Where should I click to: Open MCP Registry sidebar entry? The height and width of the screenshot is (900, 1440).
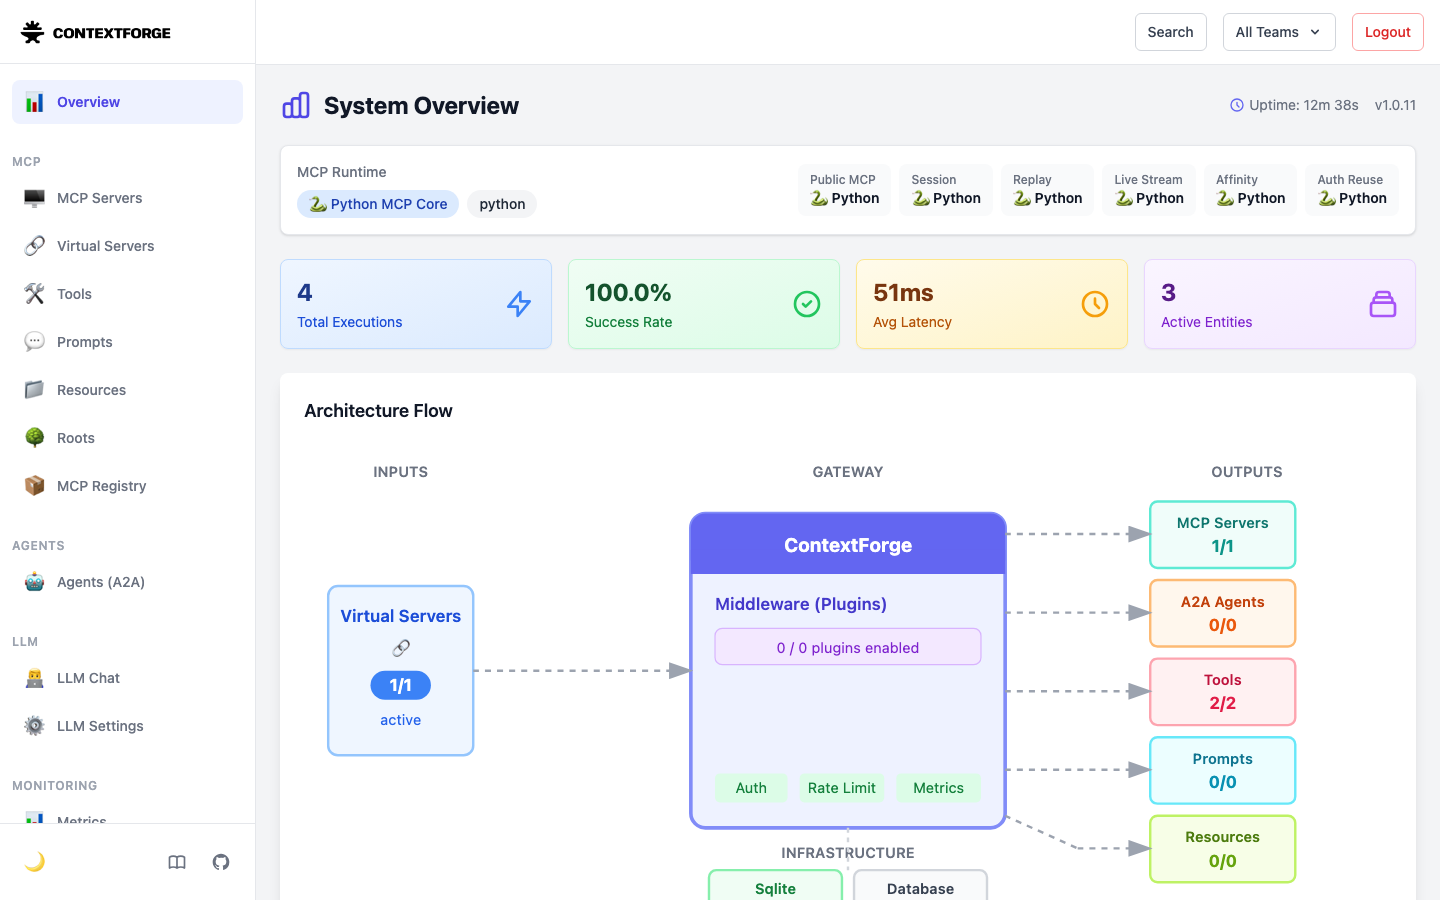coord(127,486)
